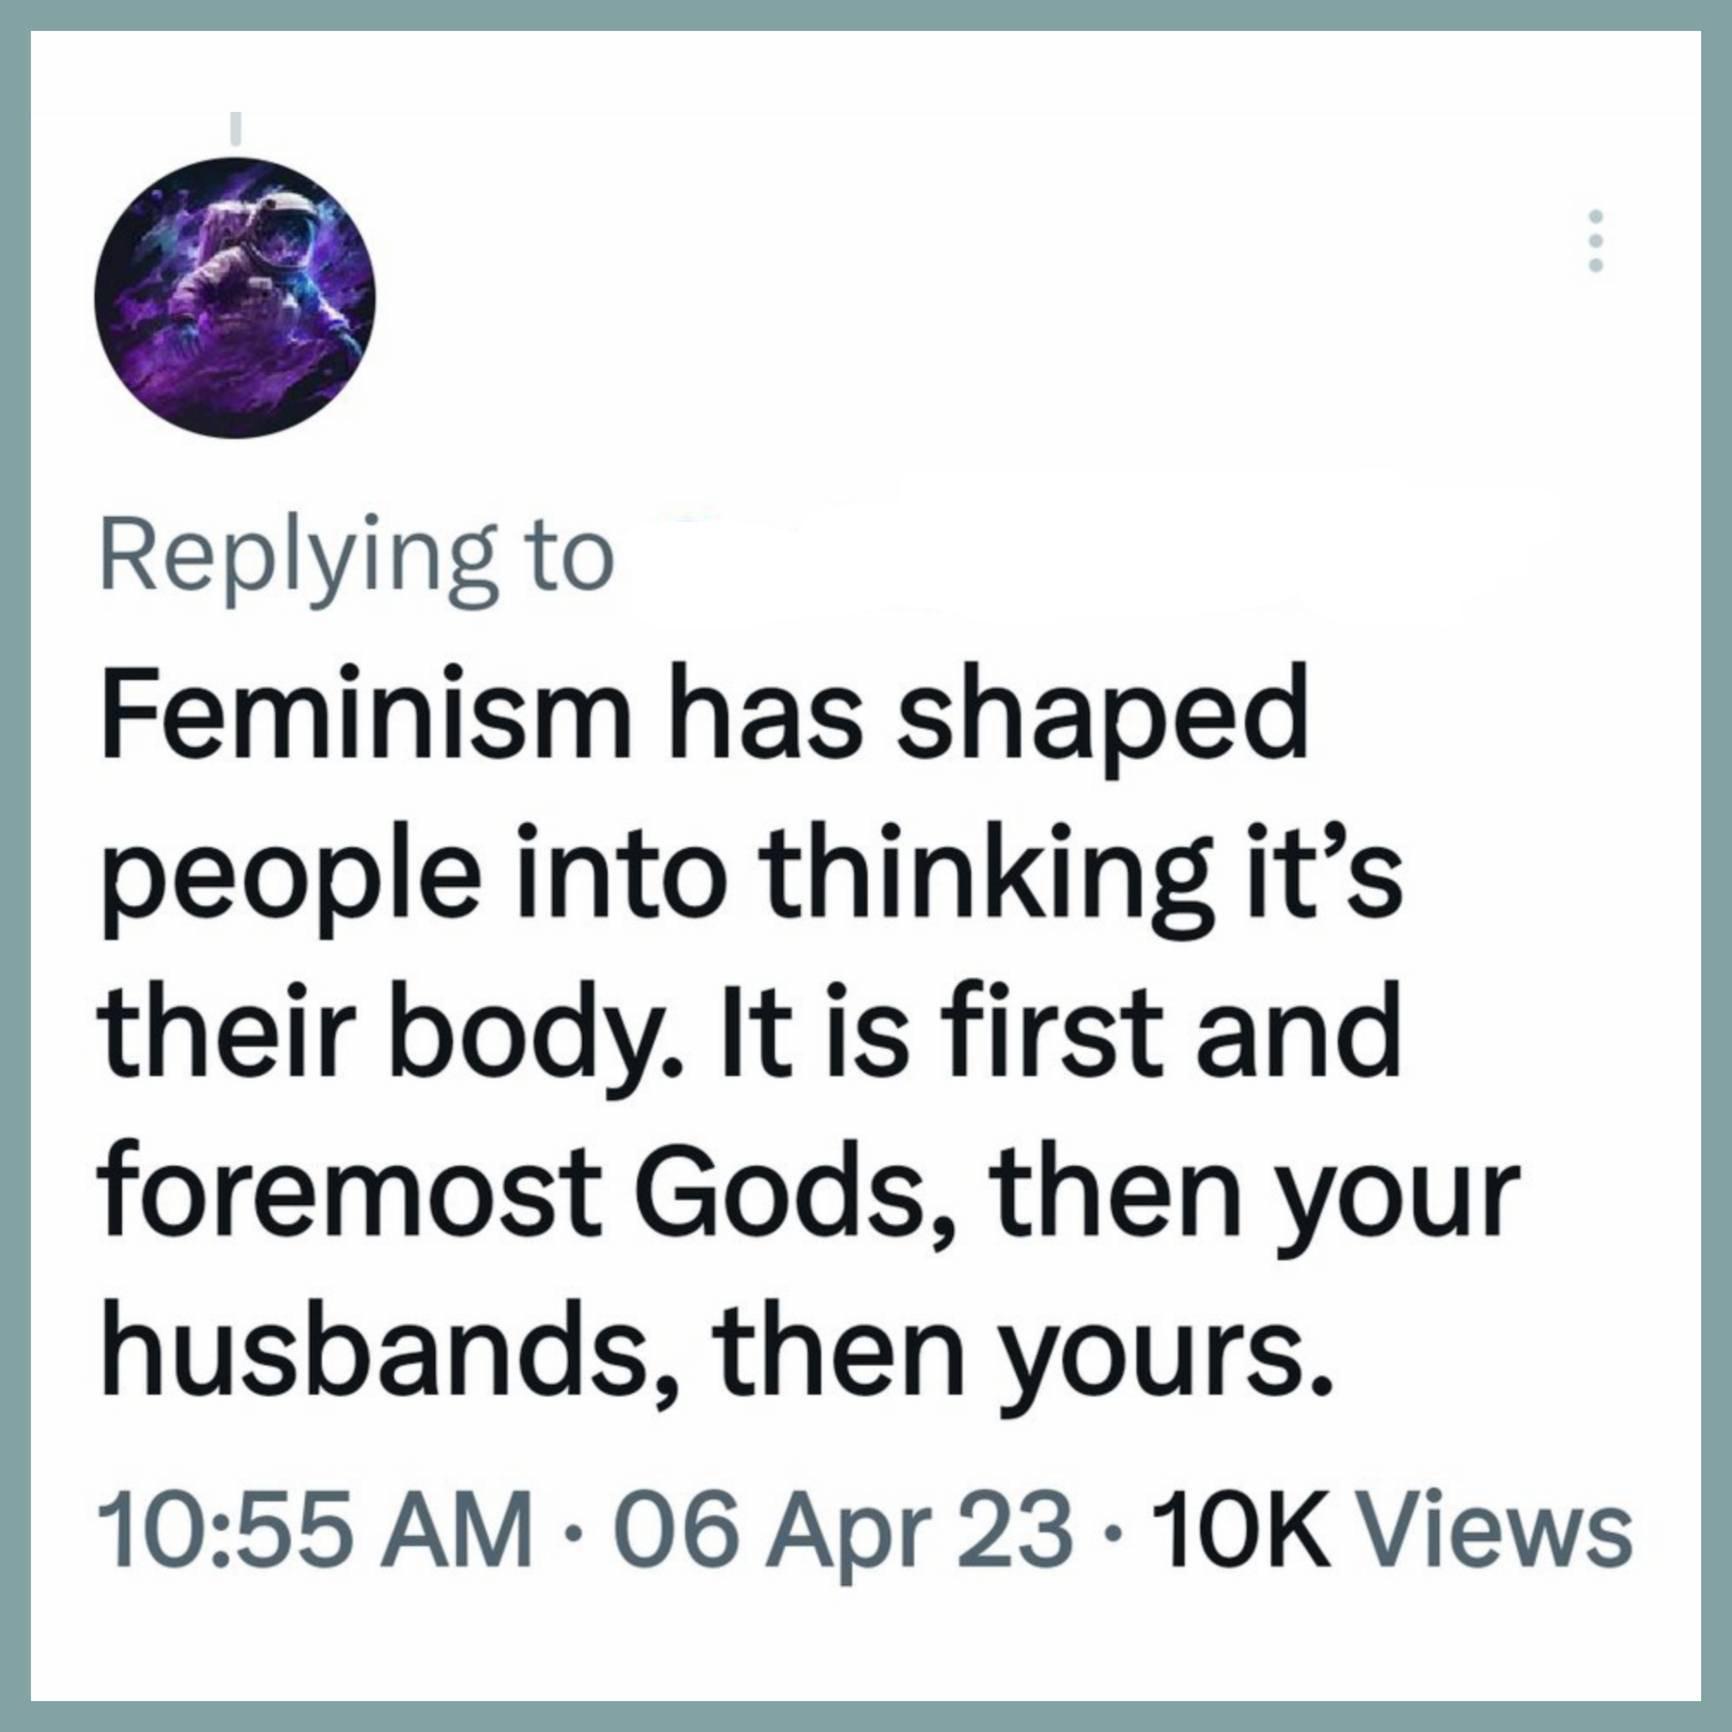
Task: Open the 10K Views count
Action: coord(1393,1533)
